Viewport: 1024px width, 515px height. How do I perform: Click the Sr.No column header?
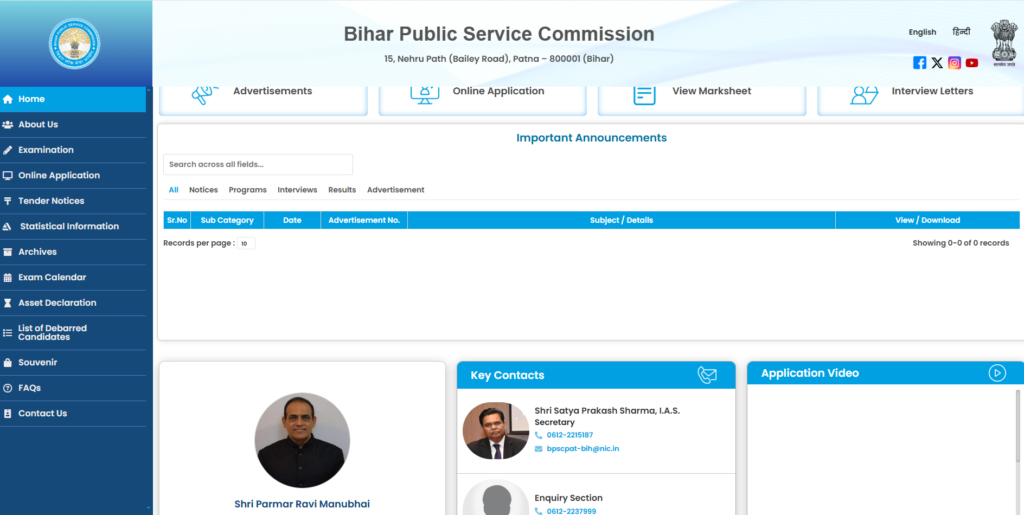coord(177,221)
